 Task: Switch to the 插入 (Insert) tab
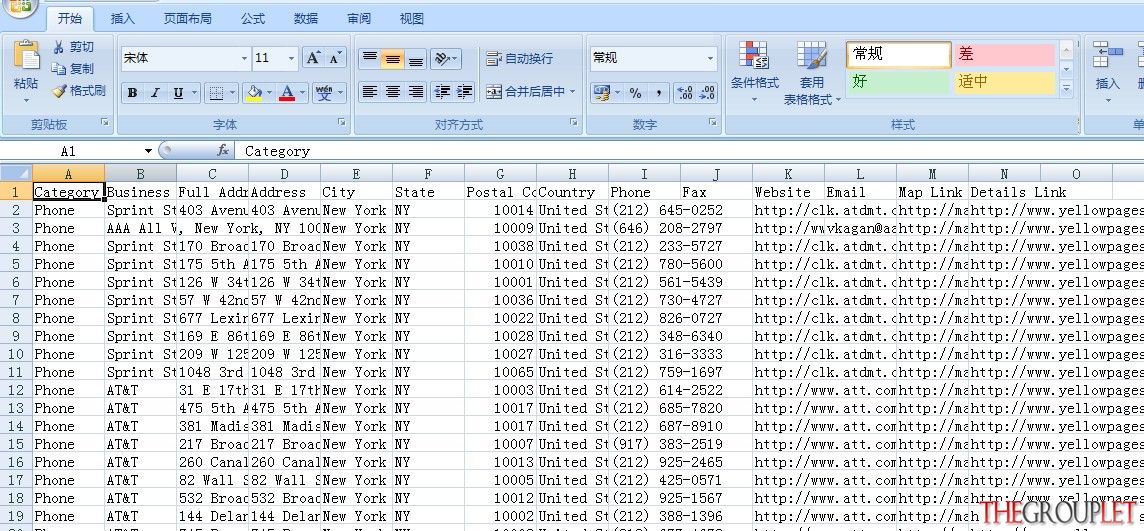pos(123,19)
